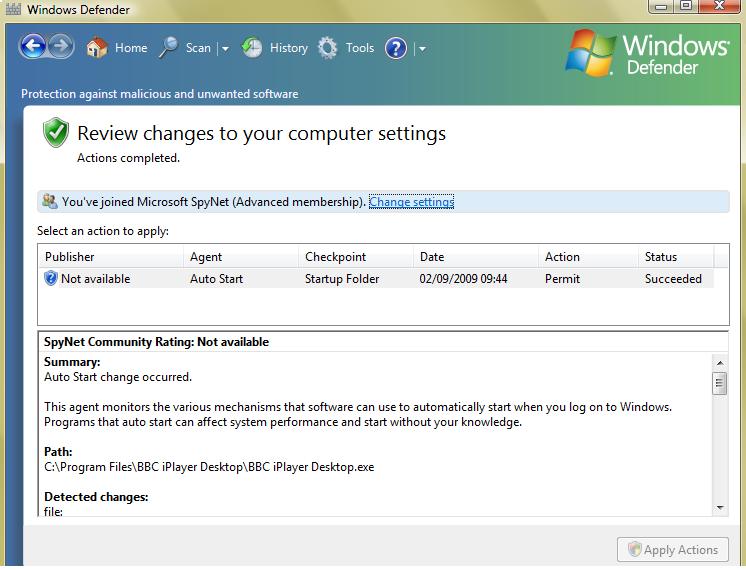
Task: Click the details pane scroll up arrow
Action: point(720,363)
